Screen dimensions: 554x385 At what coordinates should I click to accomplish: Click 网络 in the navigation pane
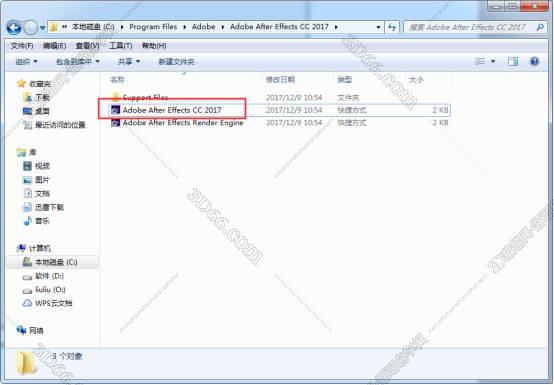(36, 331)
